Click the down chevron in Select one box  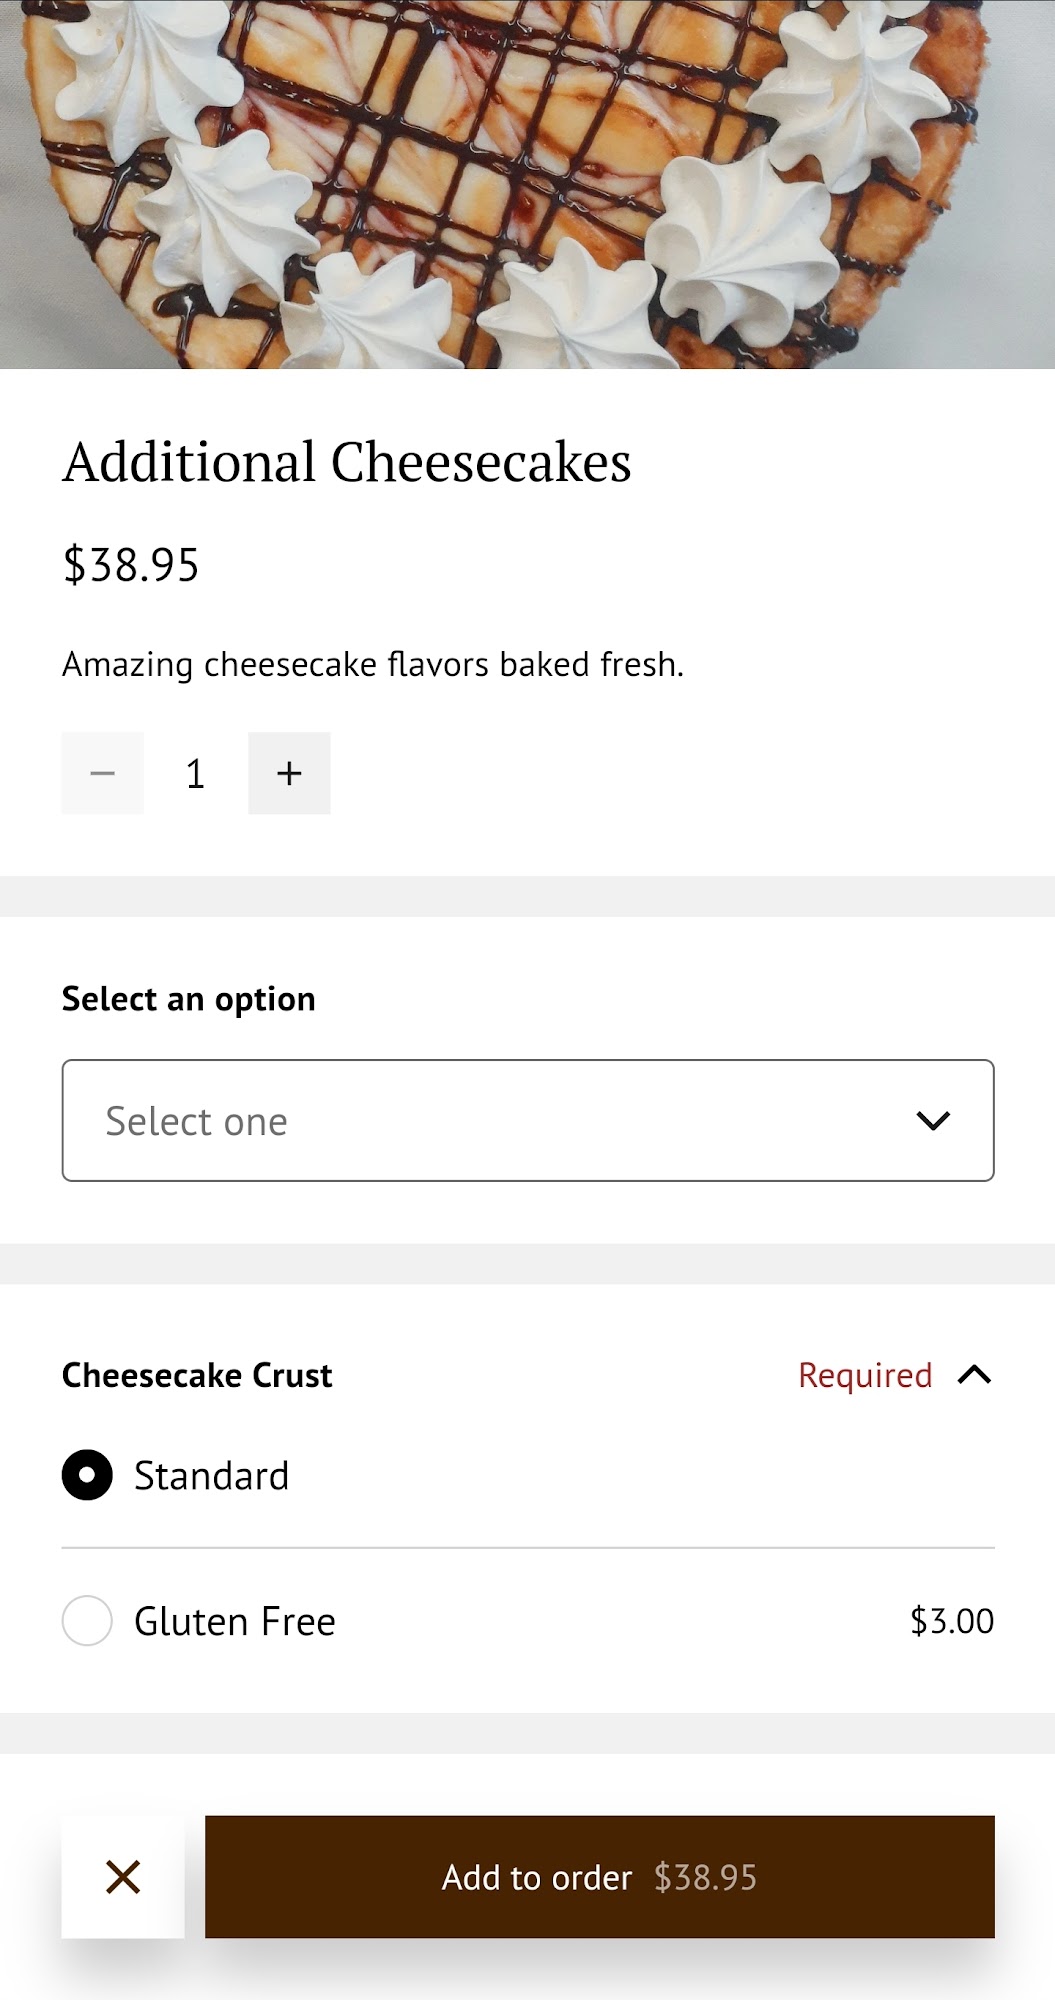932,1121
